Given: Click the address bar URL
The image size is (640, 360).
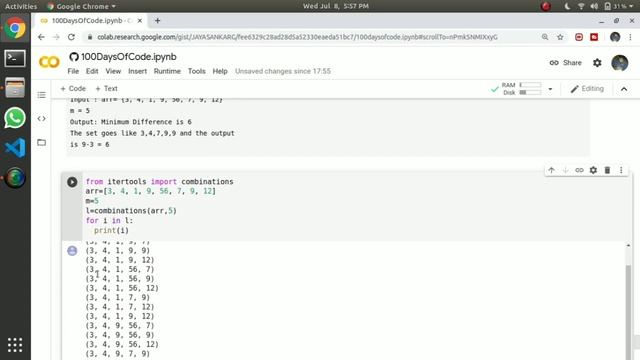Looking at the screenshot, I should pos(297,37).
